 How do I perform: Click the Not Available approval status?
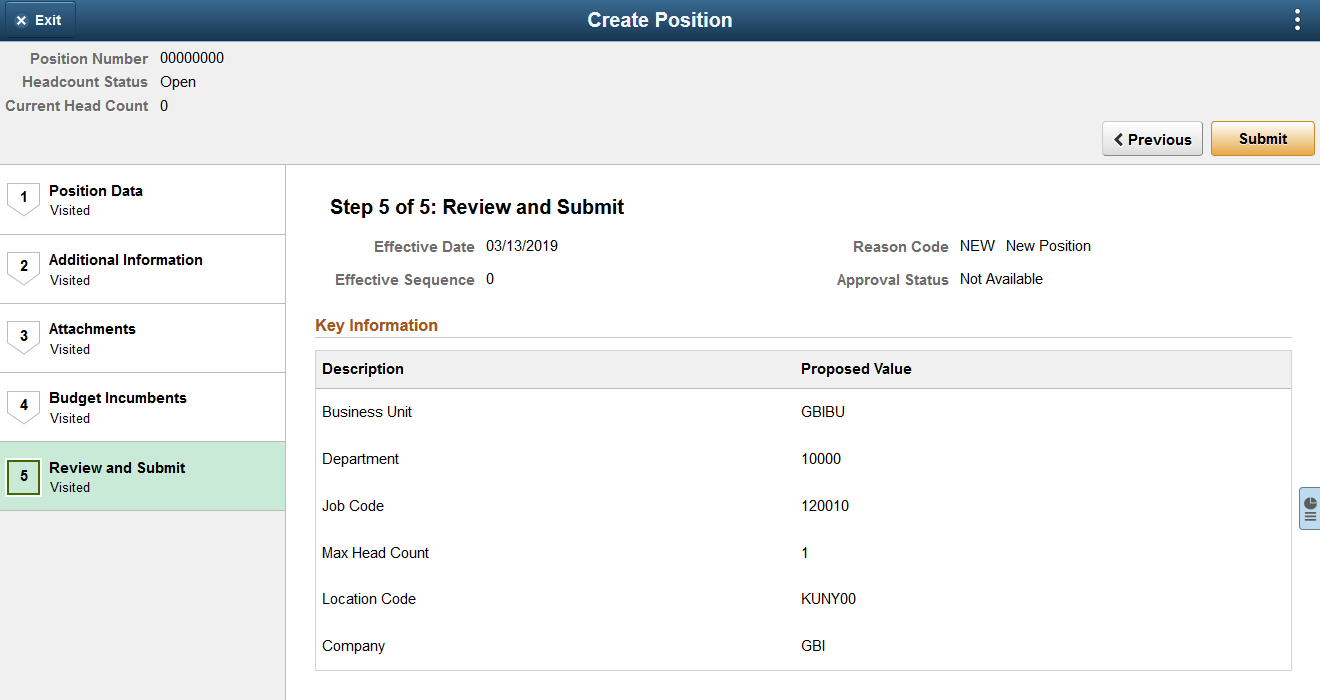(x=1001, y=279)
